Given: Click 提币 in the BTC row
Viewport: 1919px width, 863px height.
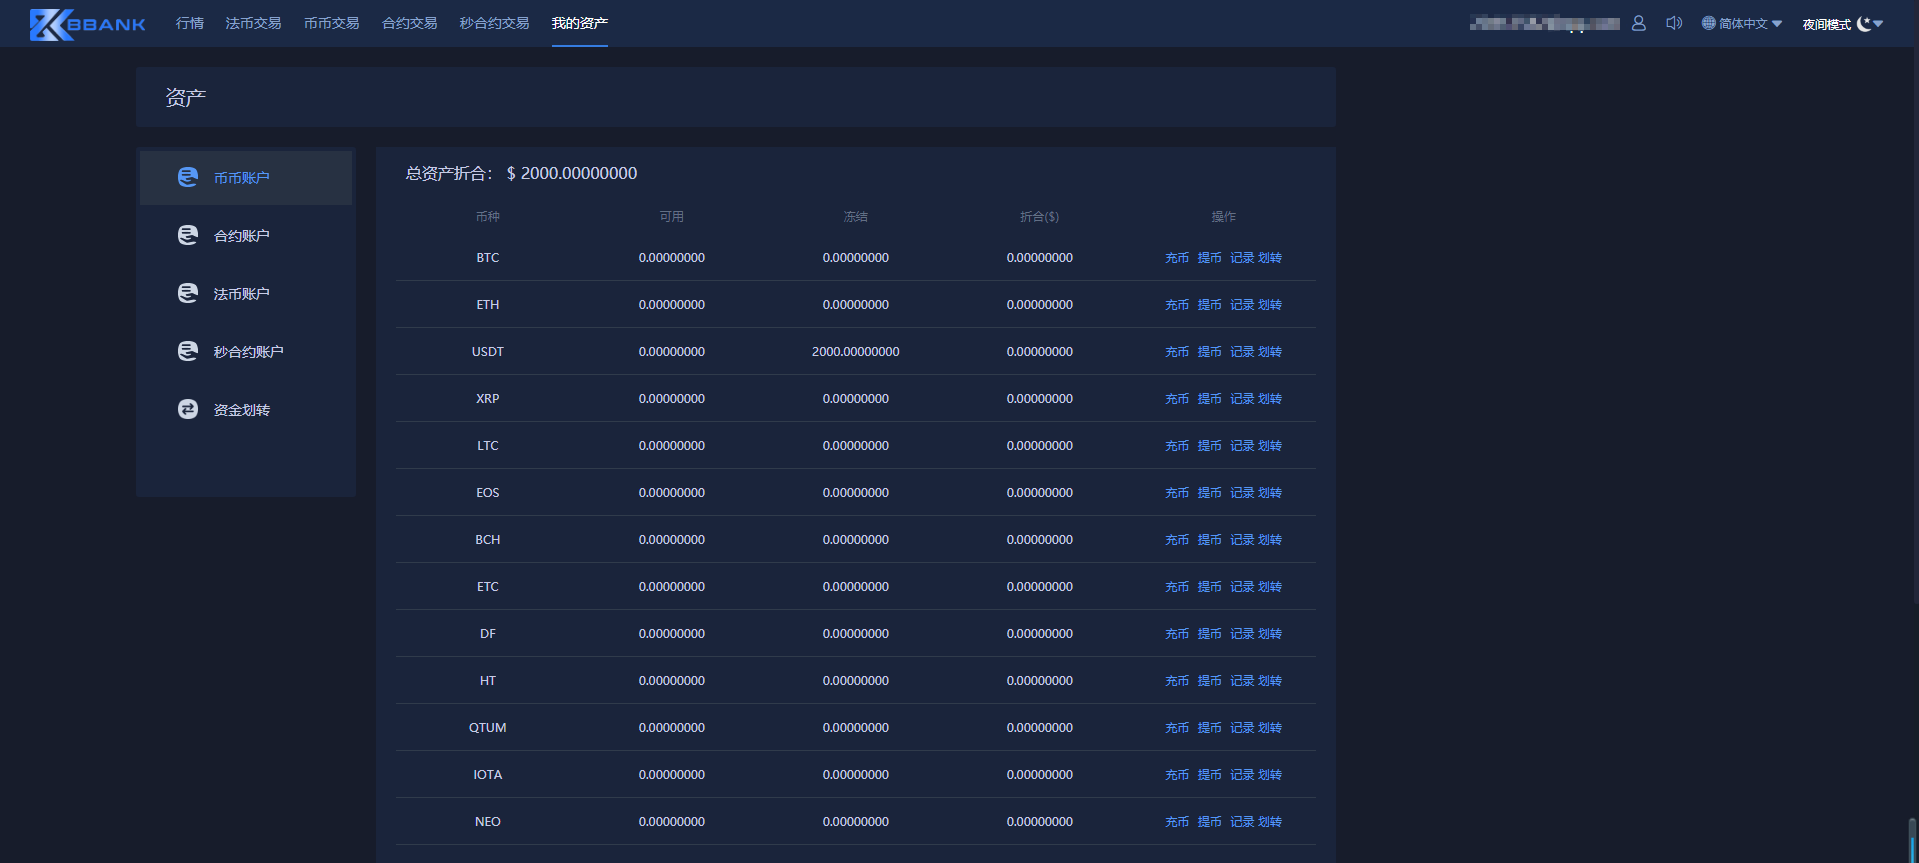Looking at the screenshot, I should (x=1210, y=258).
